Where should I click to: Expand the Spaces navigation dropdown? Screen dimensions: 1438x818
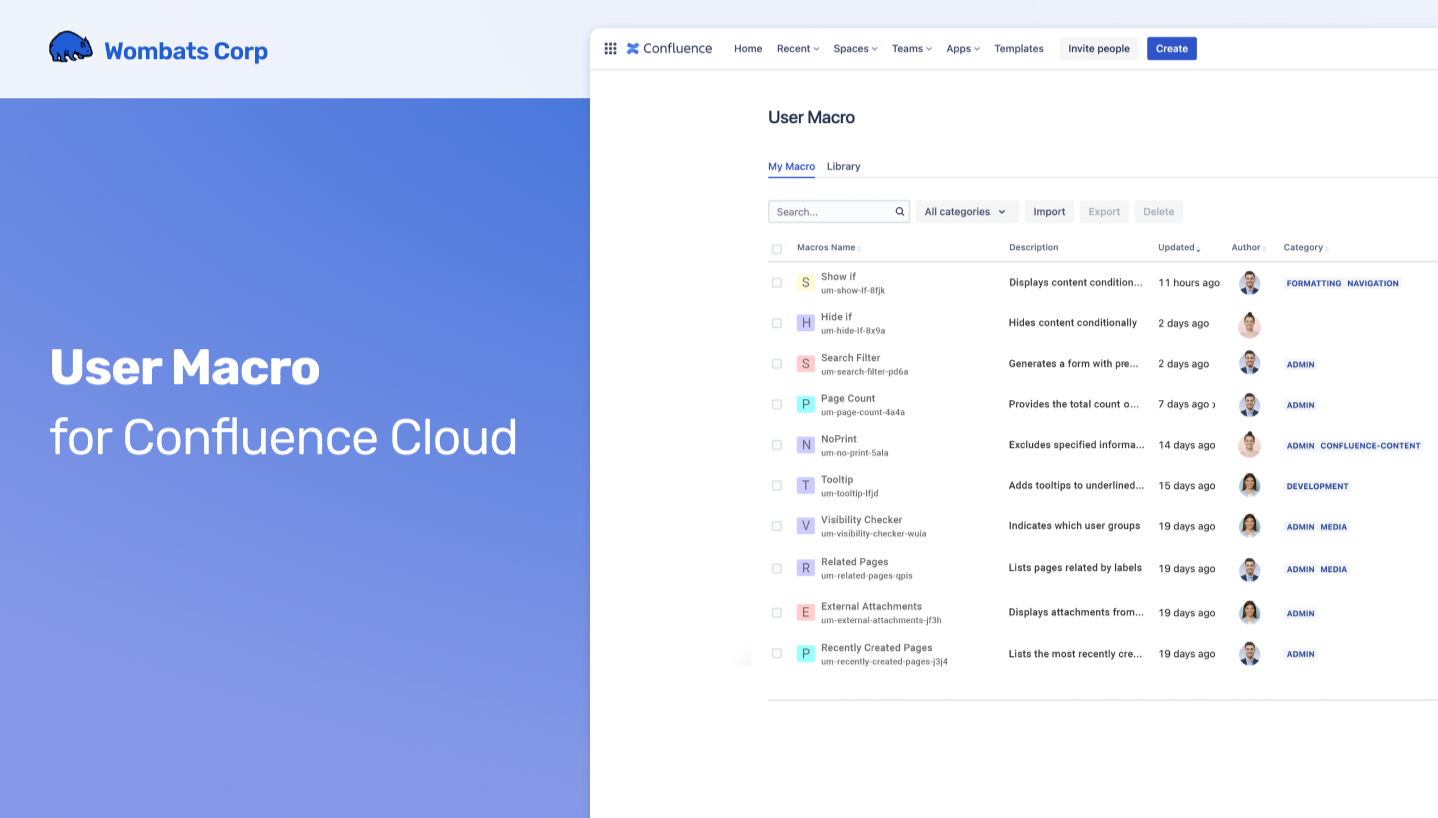(x=855, y=48)
